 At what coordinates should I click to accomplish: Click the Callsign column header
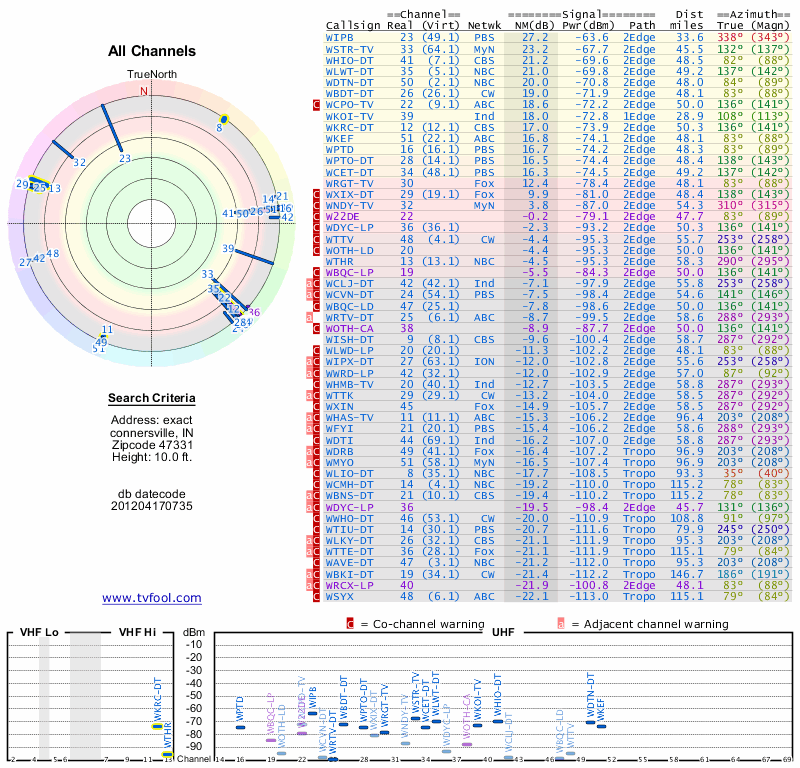coord(353,26)
